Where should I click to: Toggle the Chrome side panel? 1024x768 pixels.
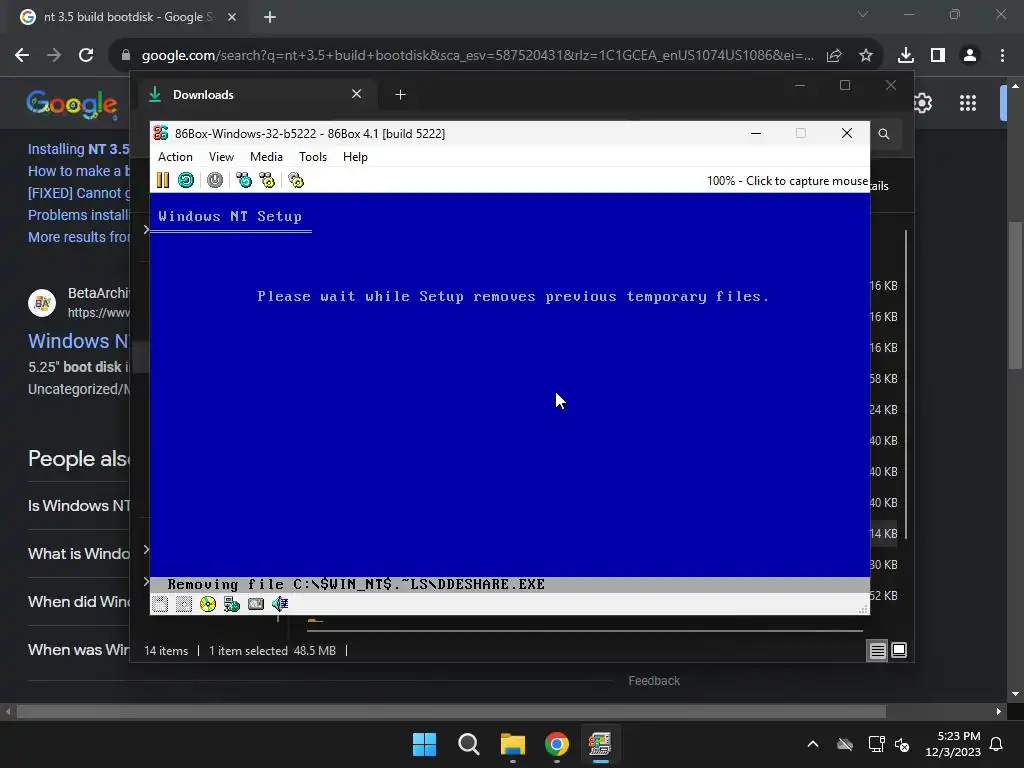(x=938, y=56)
